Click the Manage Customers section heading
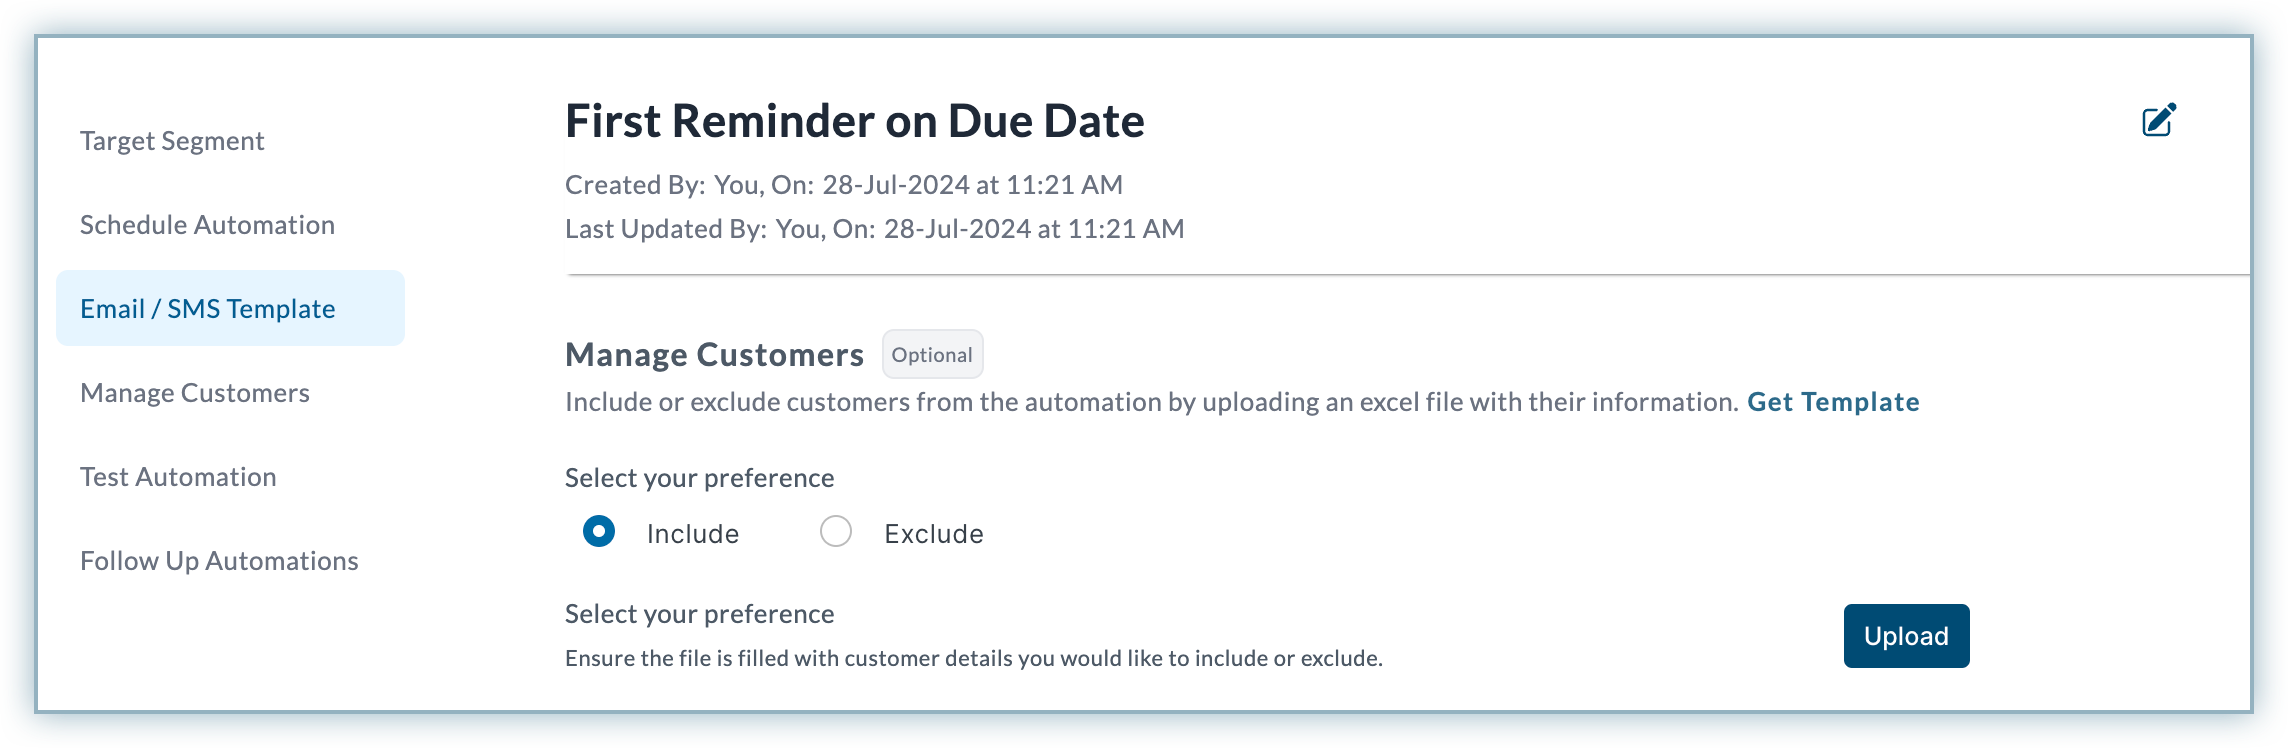Screen dimensions: 2288x748 coord(714,354)
